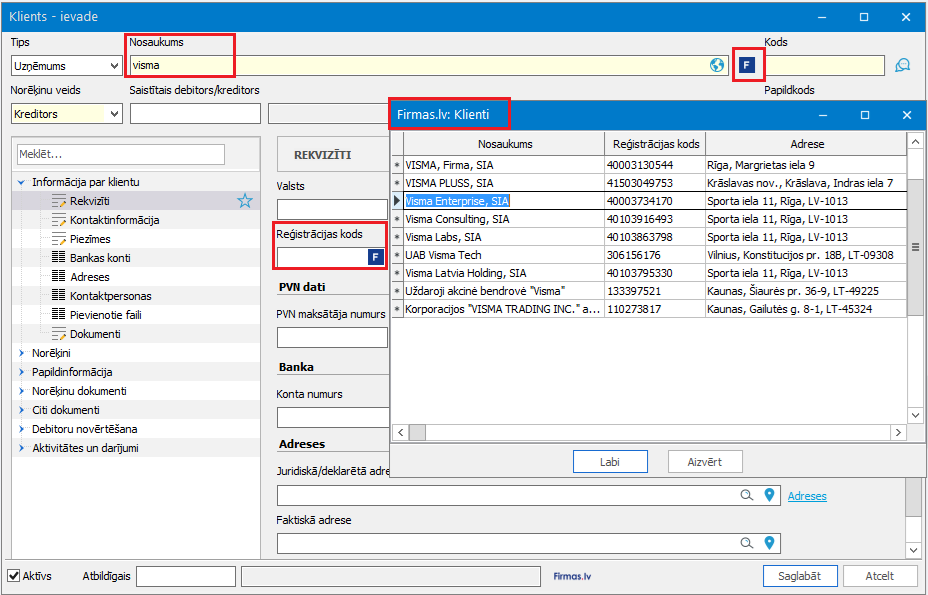Viewport: 928px width, 595px height.
Task: Click the favorite star beside Rekvizīti
Action: tap(245, 201)
